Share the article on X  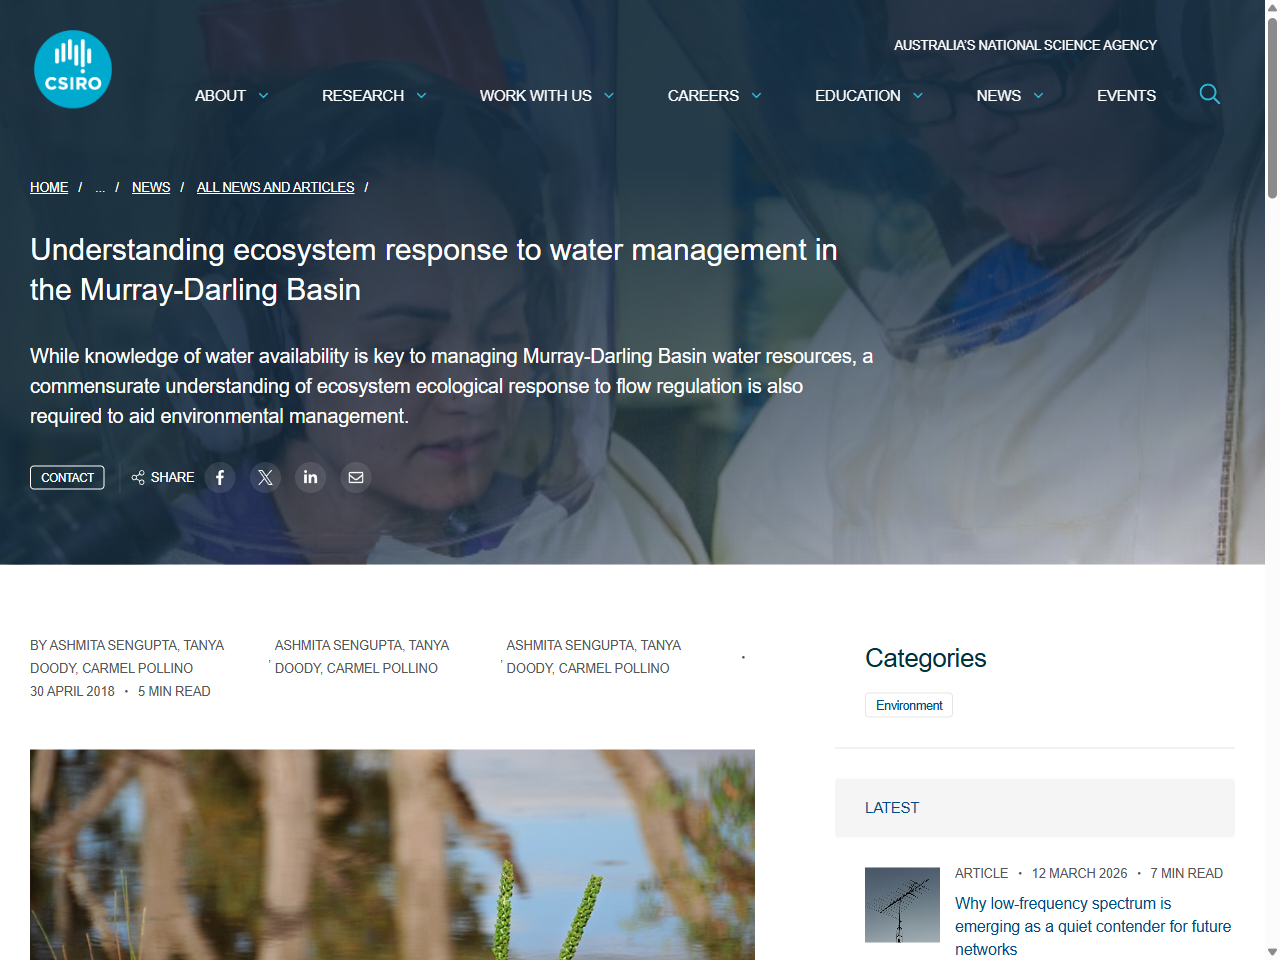click(265, 477)
